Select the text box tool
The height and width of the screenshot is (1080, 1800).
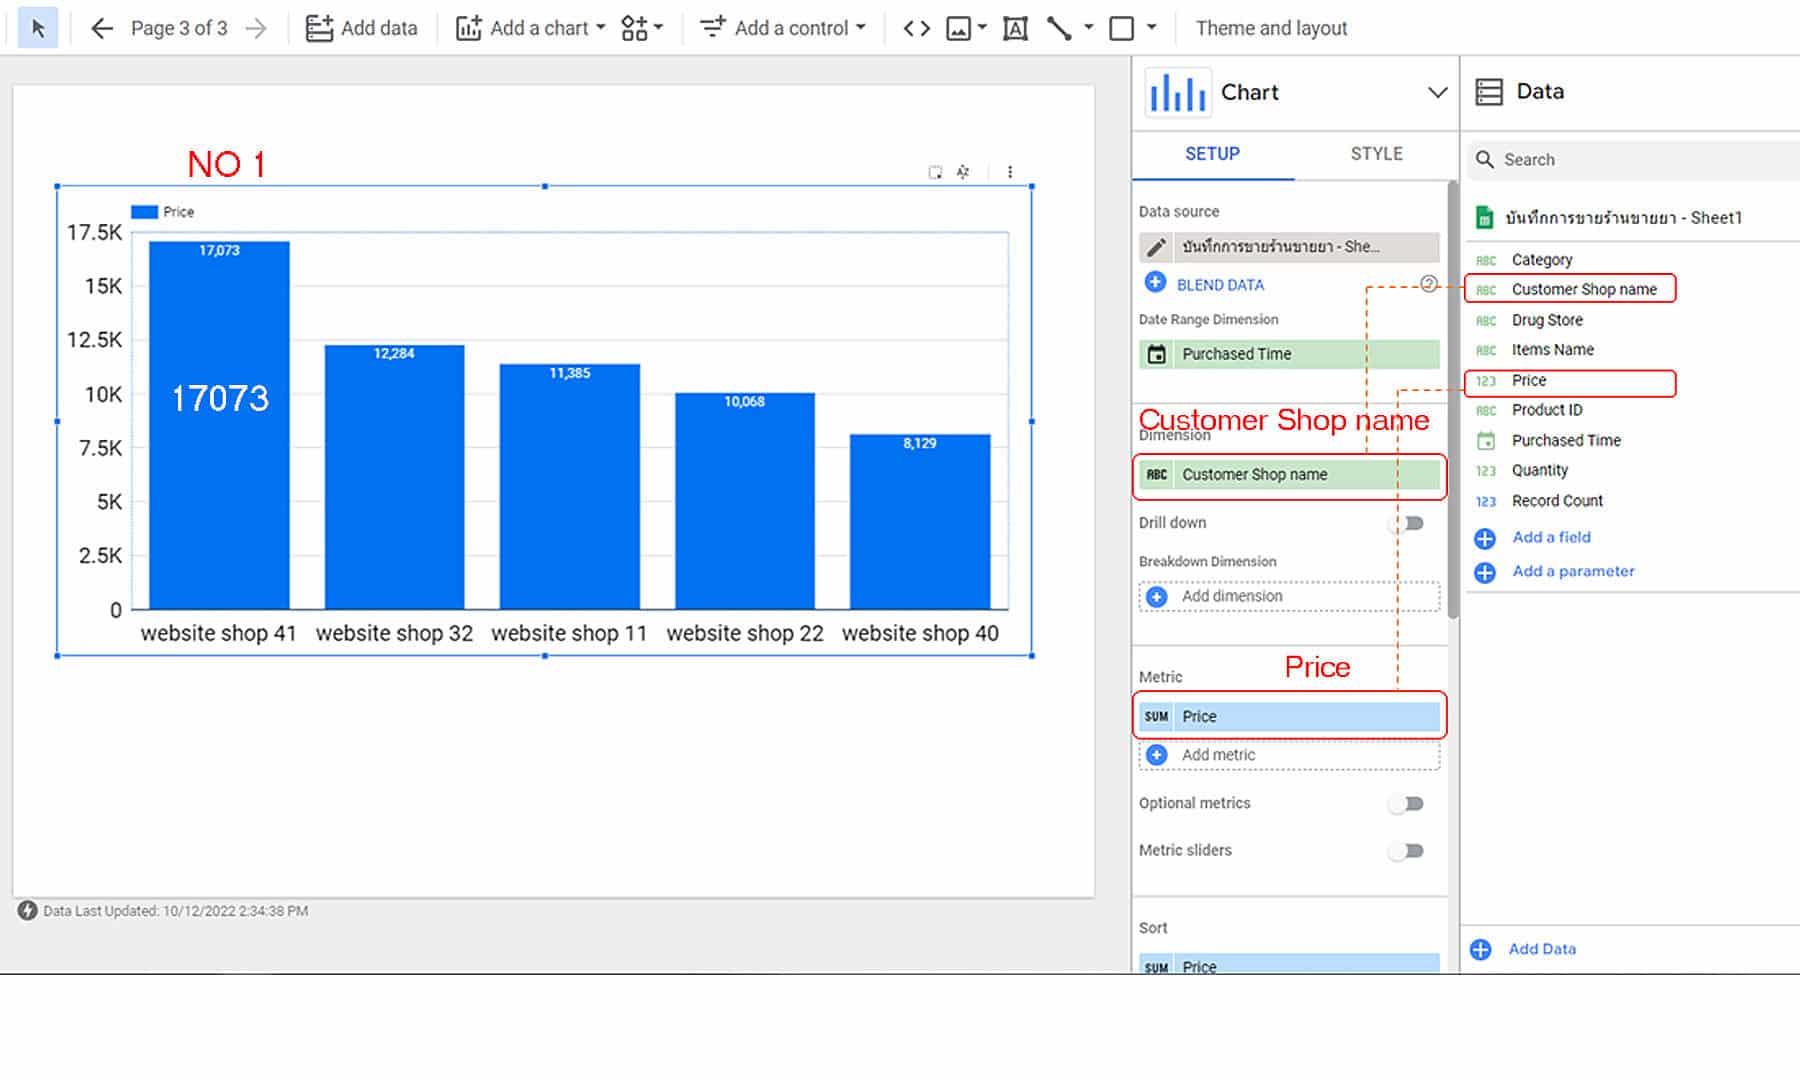pyautogui.click(x=1015, y=28)
